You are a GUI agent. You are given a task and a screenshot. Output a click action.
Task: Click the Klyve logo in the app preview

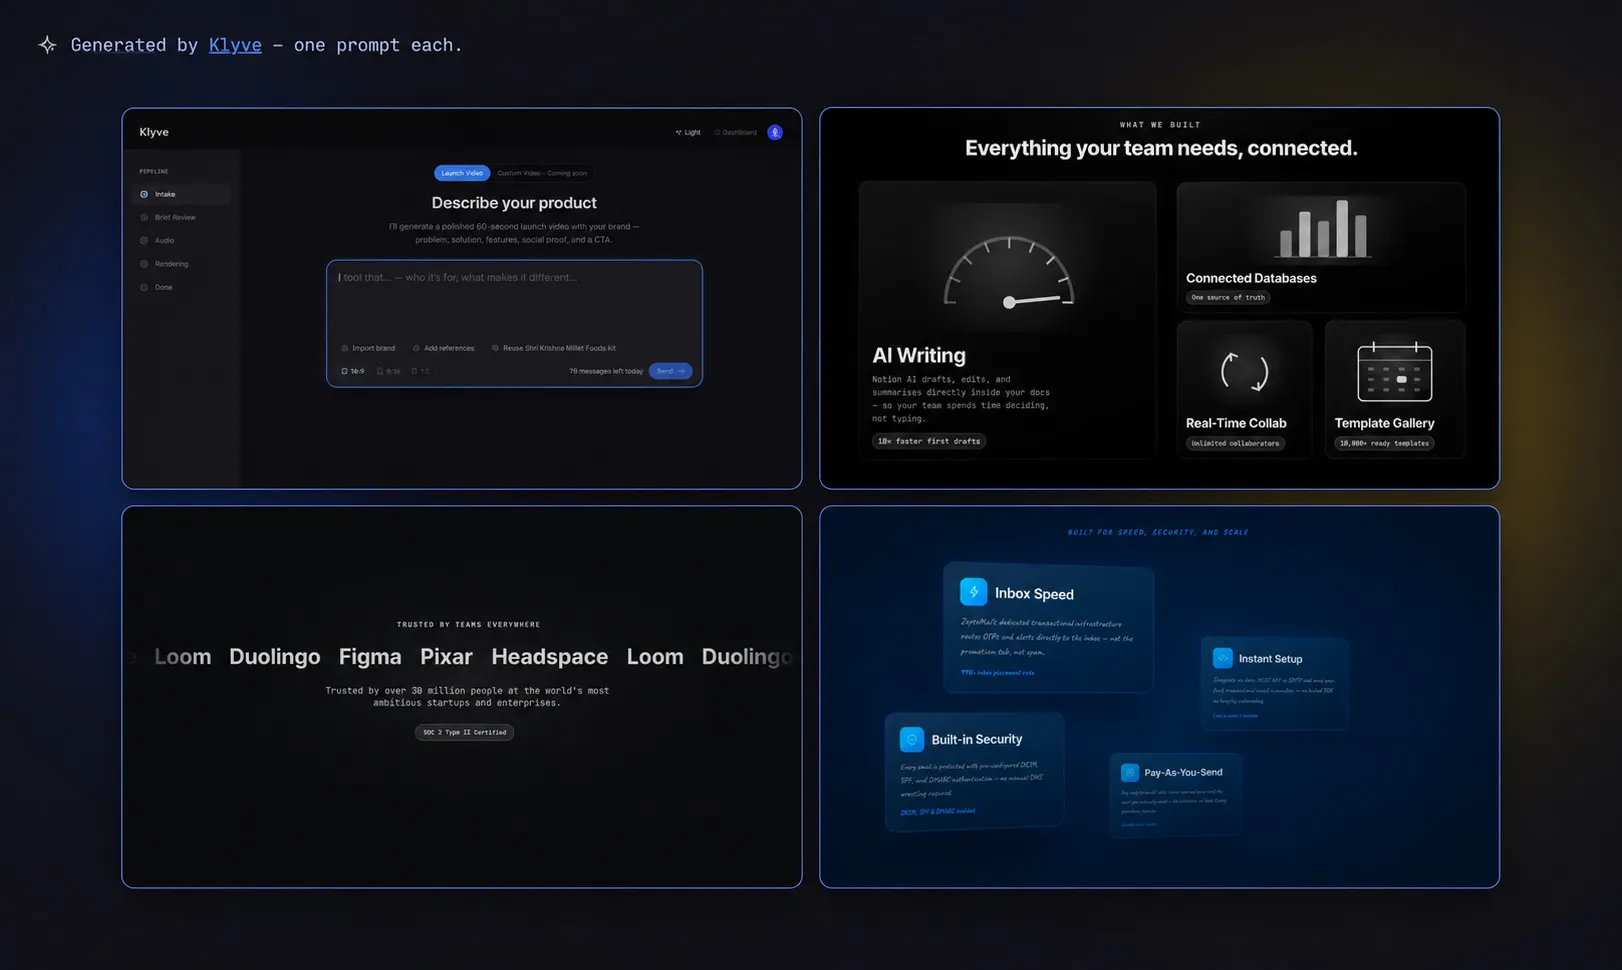154,132
